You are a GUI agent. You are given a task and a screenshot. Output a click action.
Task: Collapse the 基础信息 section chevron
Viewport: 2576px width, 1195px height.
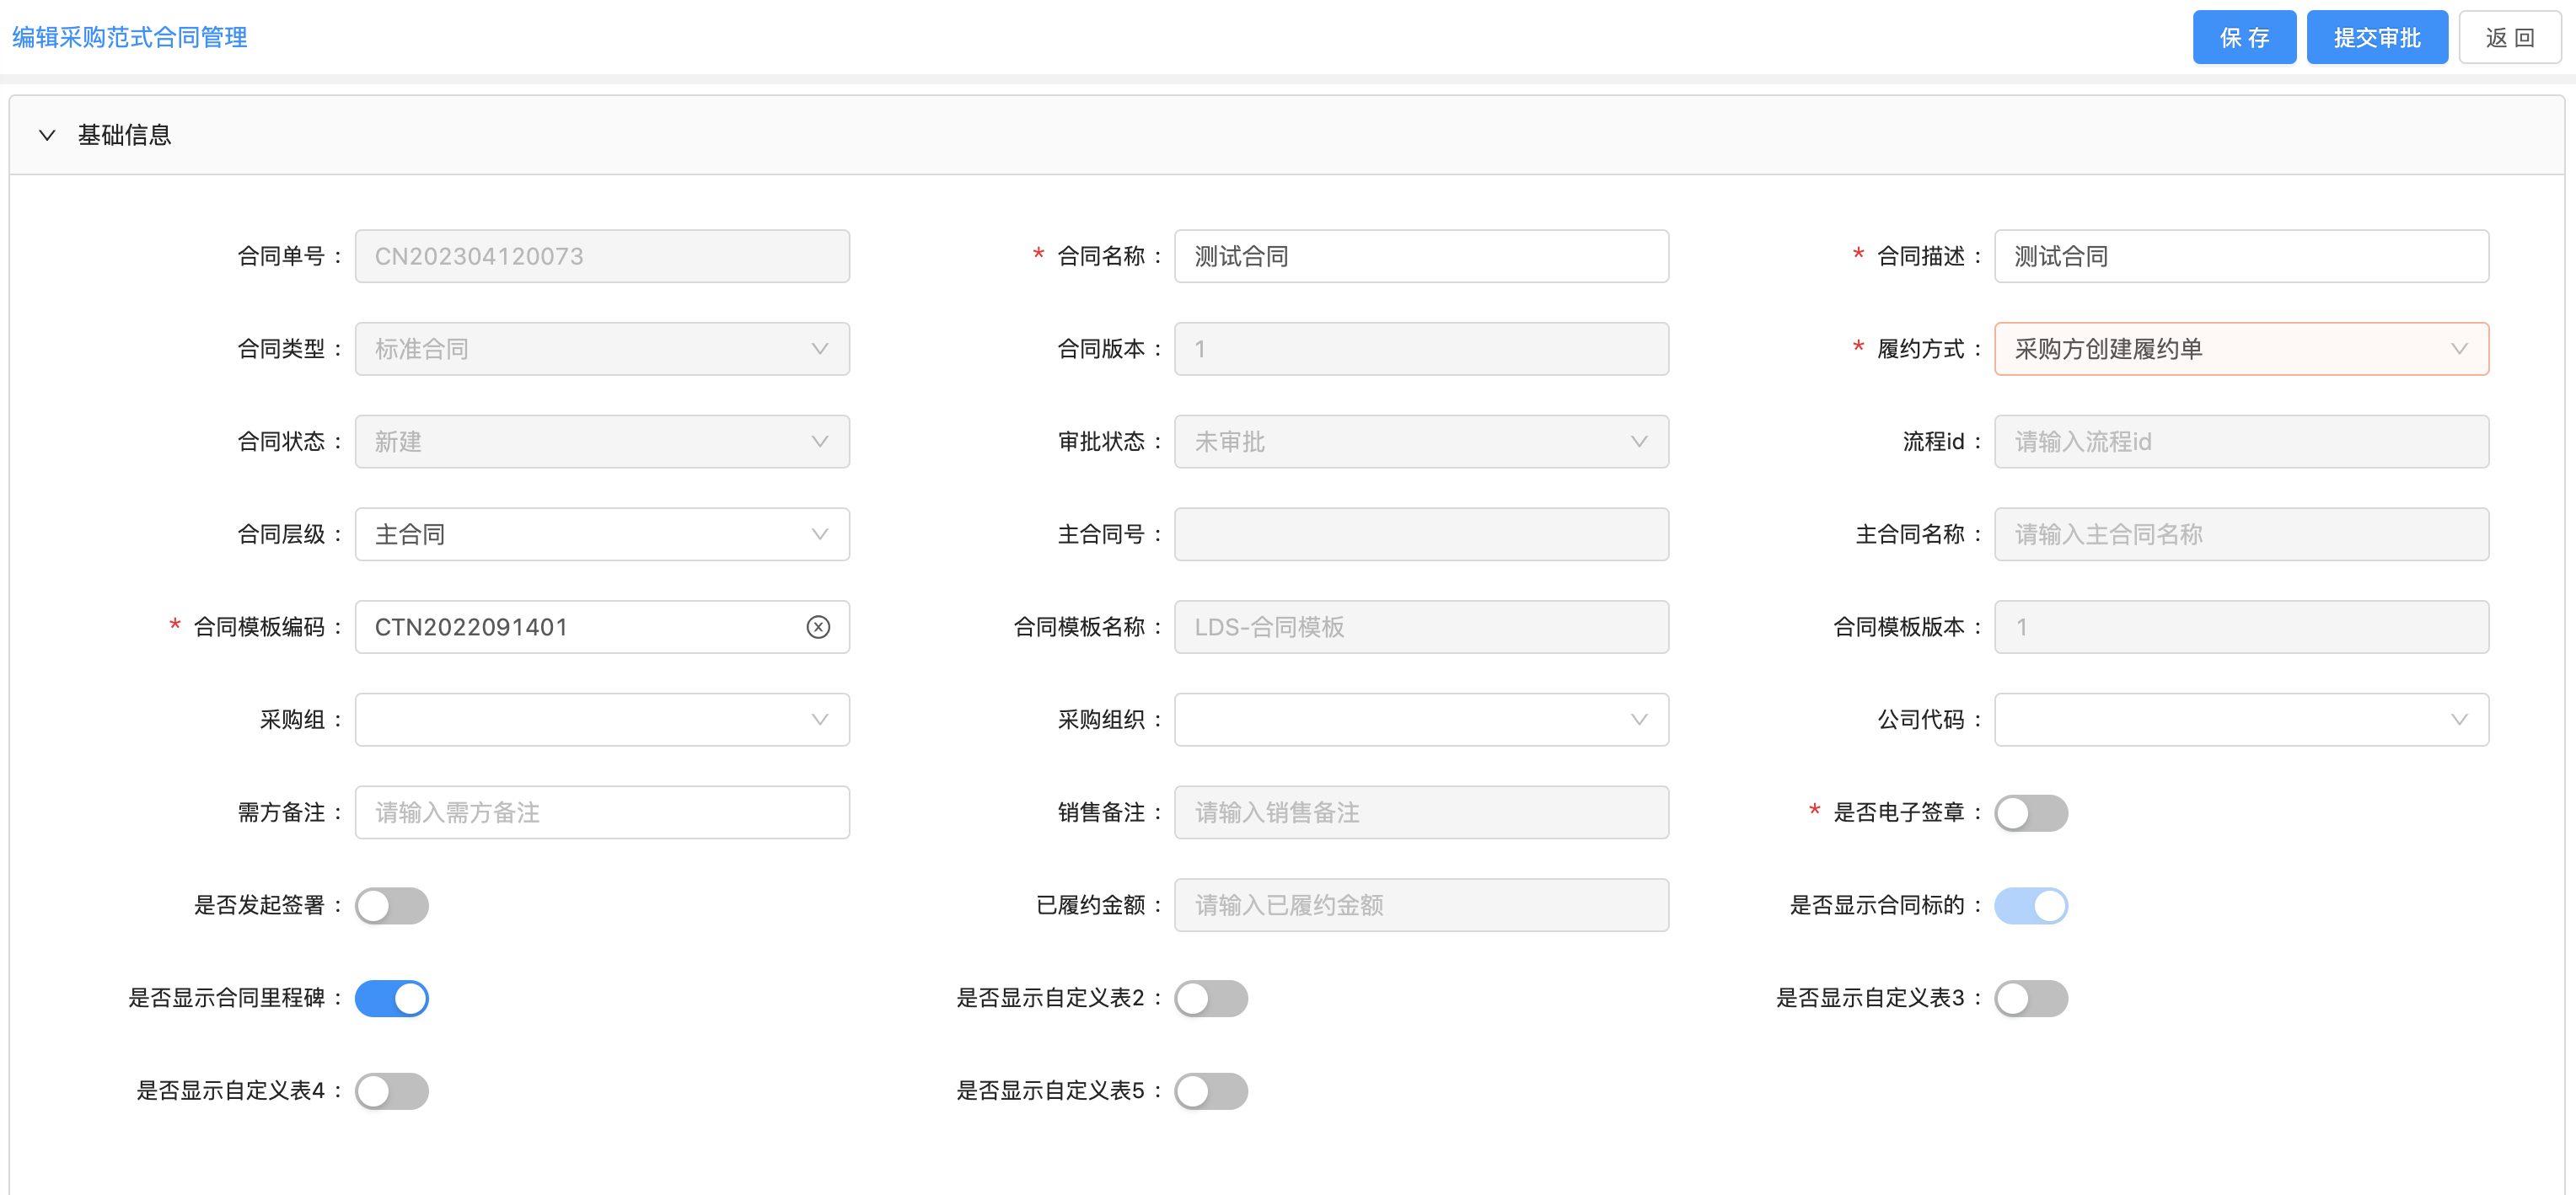pos(47,135)
